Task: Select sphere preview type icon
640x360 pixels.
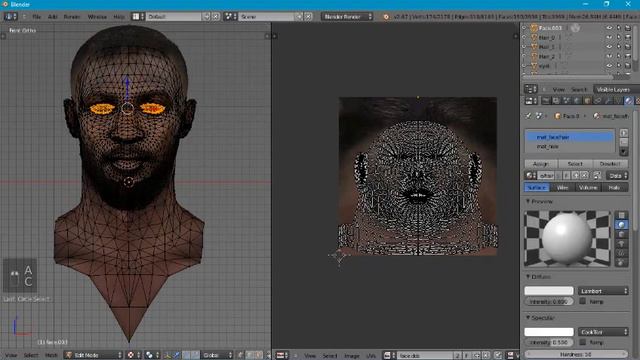Action: click(x=621, y=224)
